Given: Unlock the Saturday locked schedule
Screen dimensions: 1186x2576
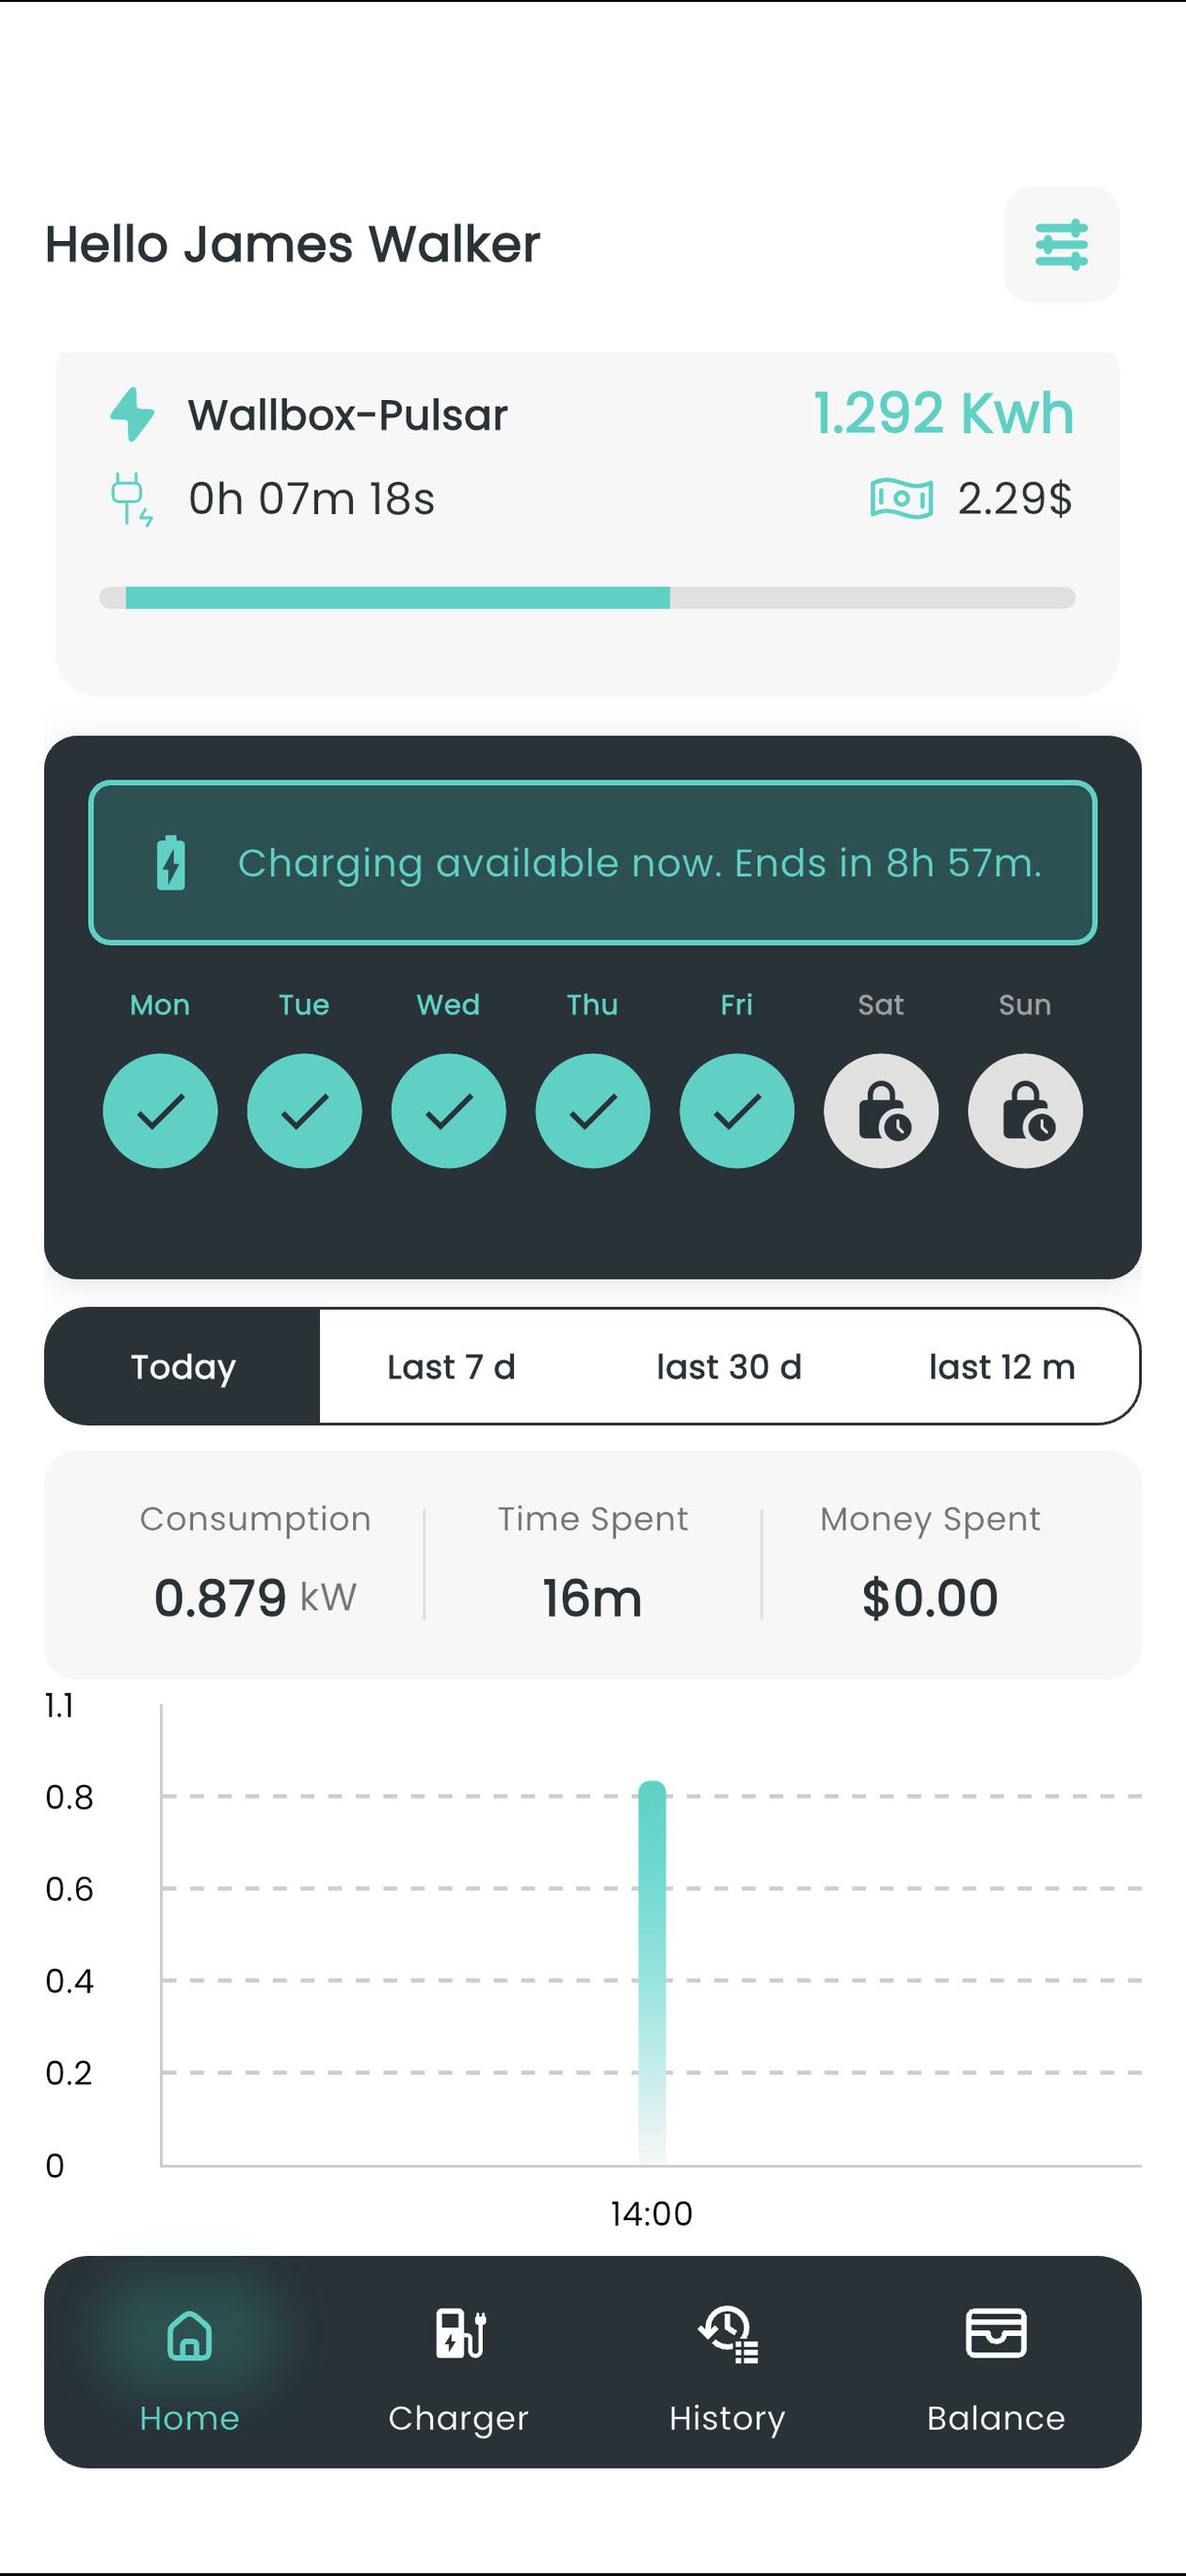Looking at the screenshot, I should 881,1111.
